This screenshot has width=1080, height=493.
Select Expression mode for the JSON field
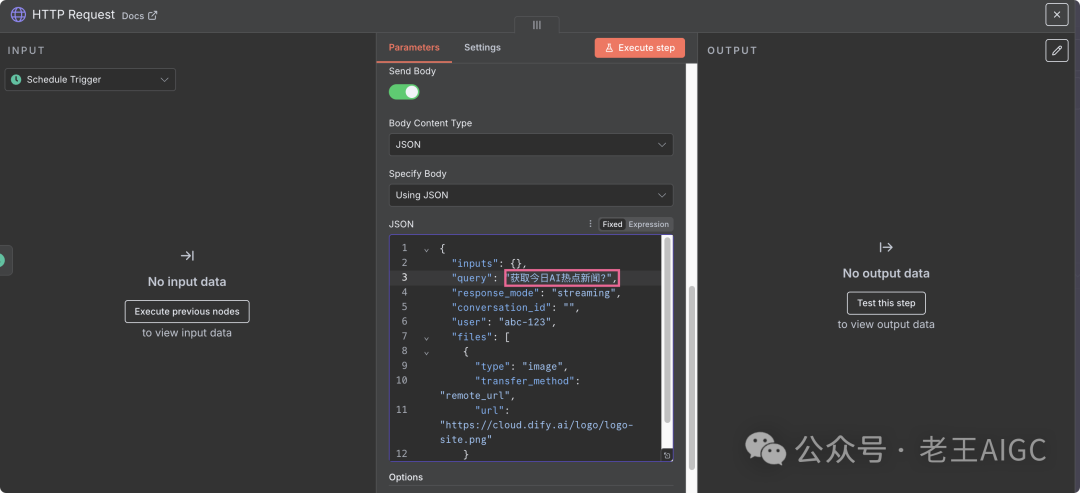648,224
